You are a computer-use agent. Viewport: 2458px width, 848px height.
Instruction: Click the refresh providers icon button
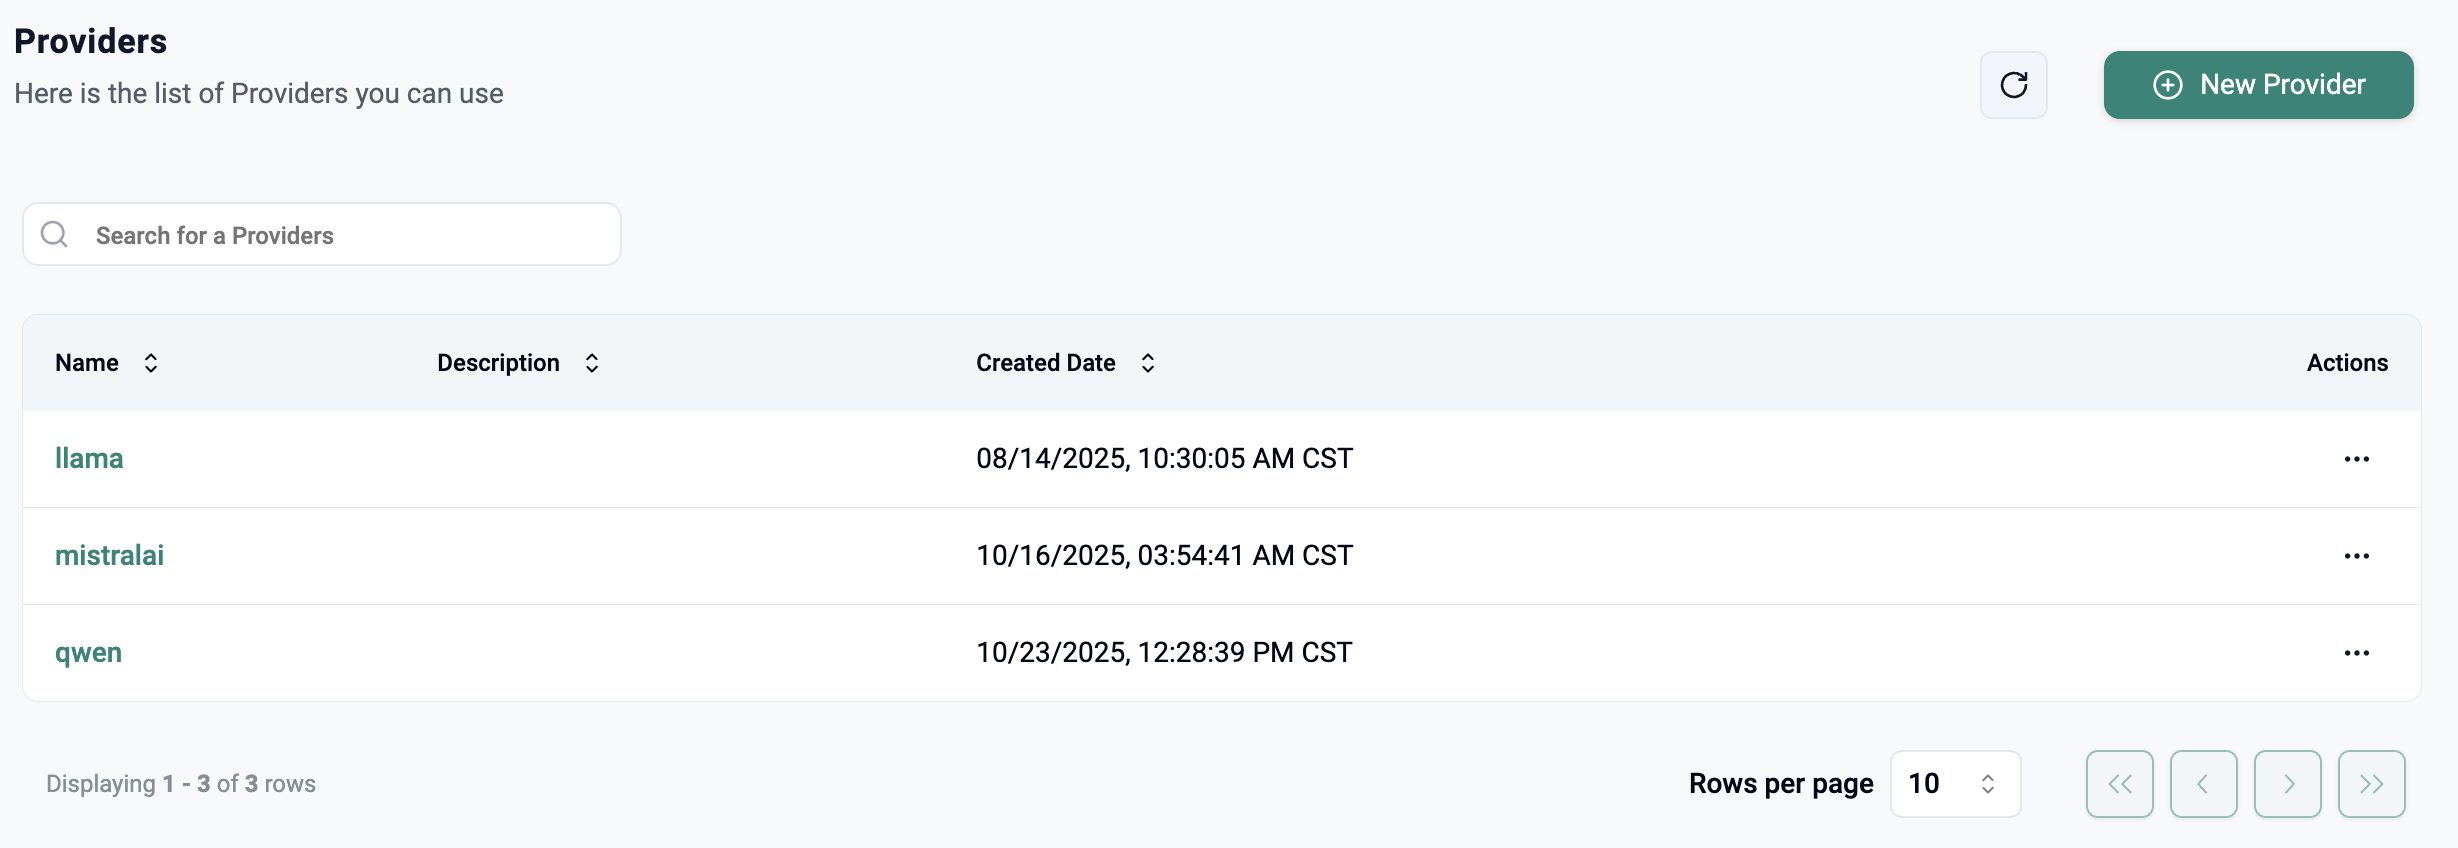click(2013, 85)
